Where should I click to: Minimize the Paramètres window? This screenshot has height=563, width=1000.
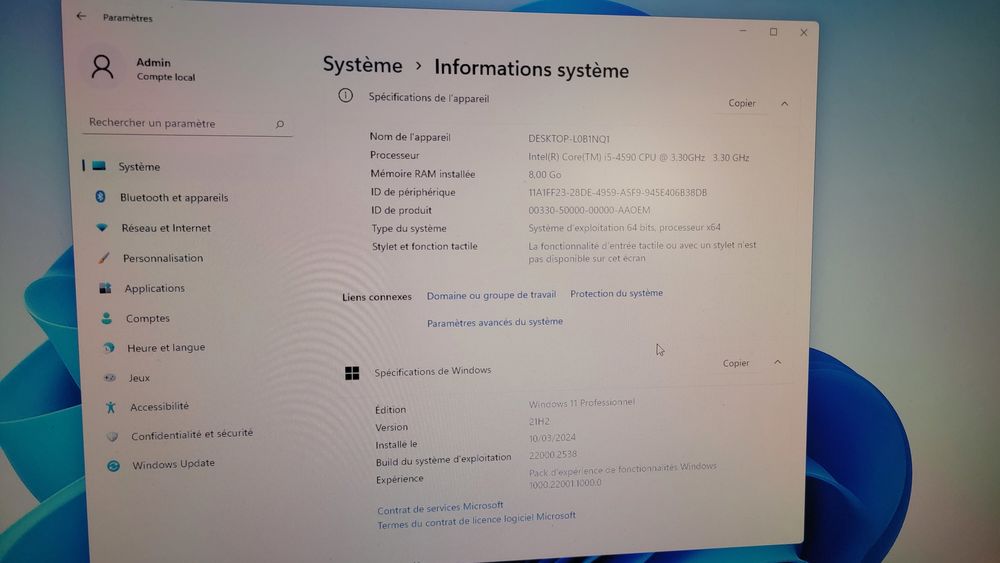743,31
